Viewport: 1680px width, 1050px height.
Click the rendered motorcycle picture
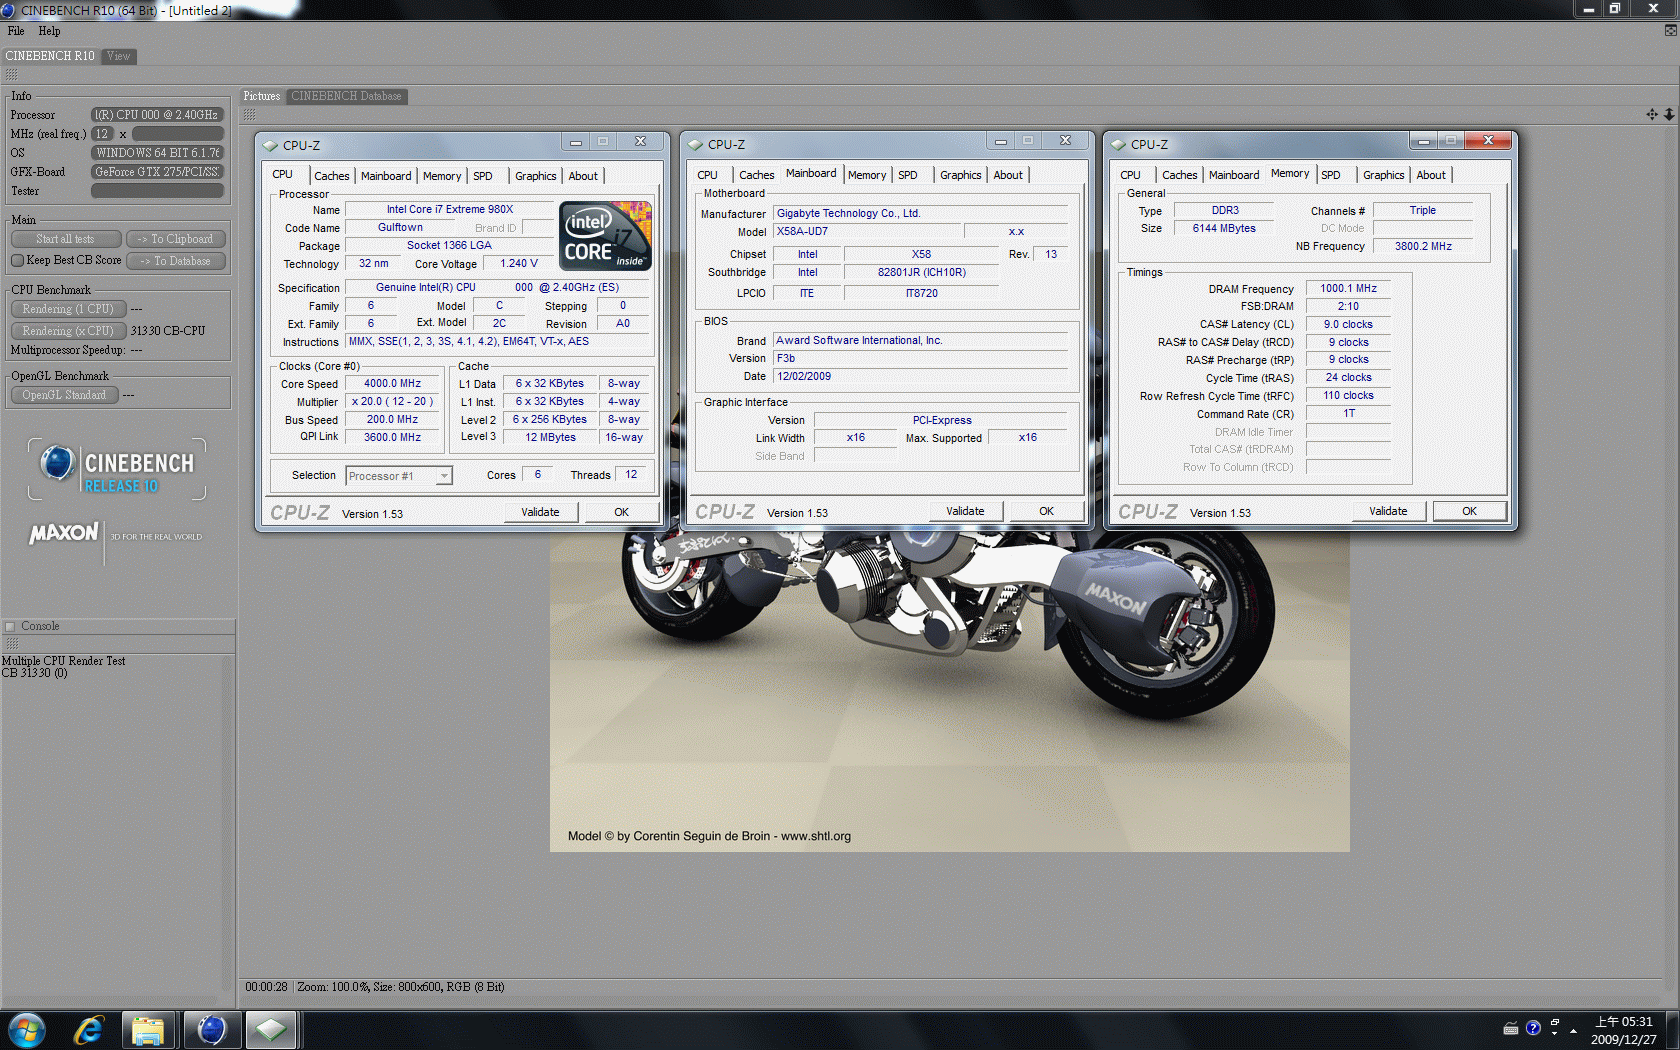[x=949, y=692]
